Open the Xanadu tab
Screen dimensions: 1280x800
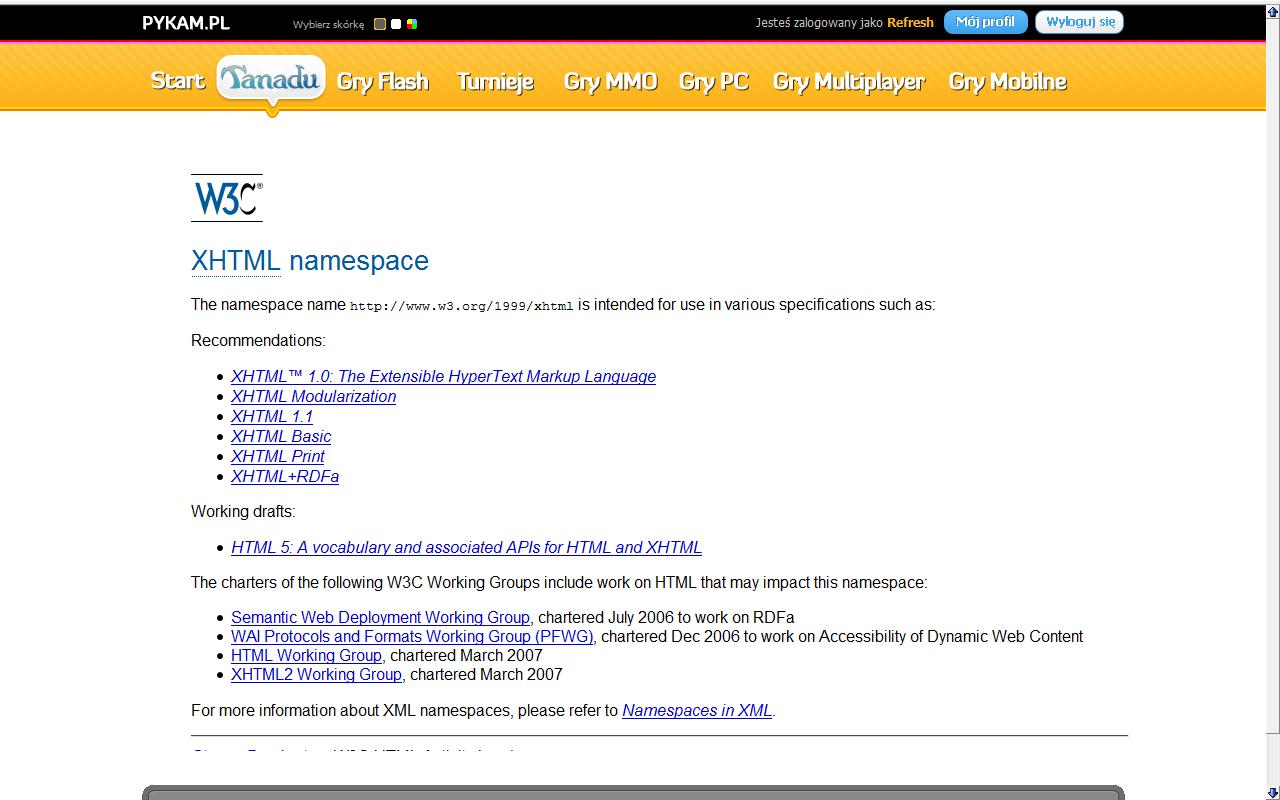pos(271,79)
